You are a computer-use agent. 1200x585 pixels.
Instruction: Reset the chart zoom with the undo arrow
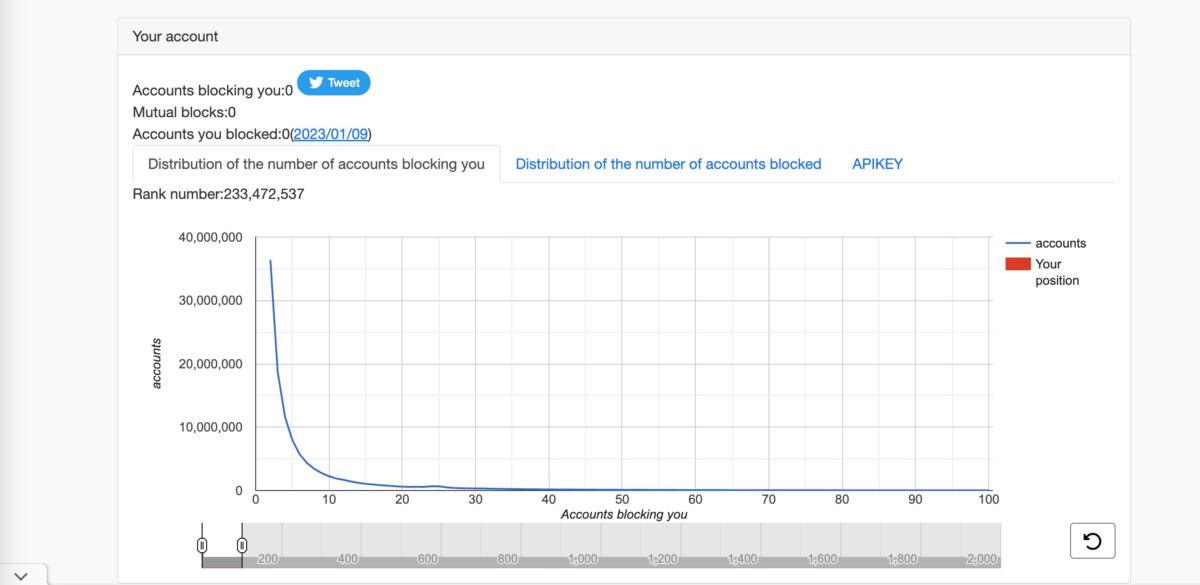pos(1092,541)
